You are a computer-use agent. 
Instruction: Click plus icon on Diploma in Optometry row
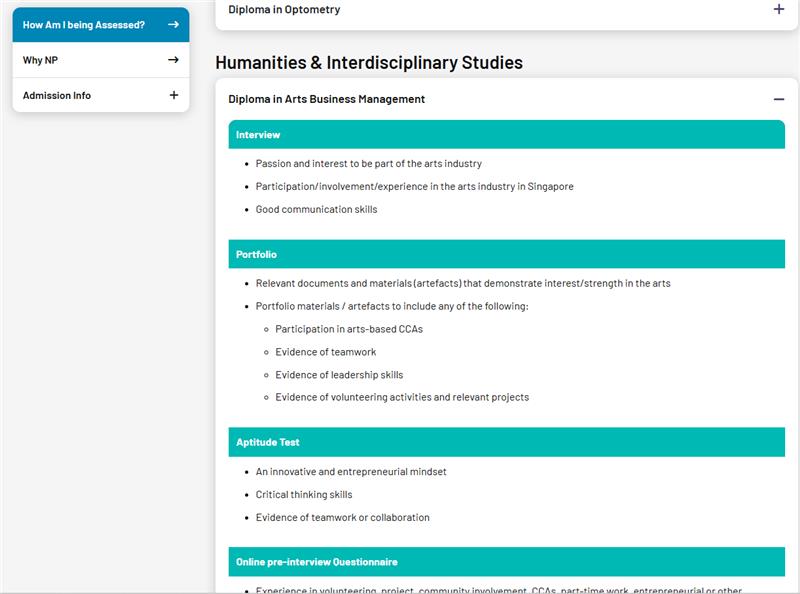[x=779, y=9]
